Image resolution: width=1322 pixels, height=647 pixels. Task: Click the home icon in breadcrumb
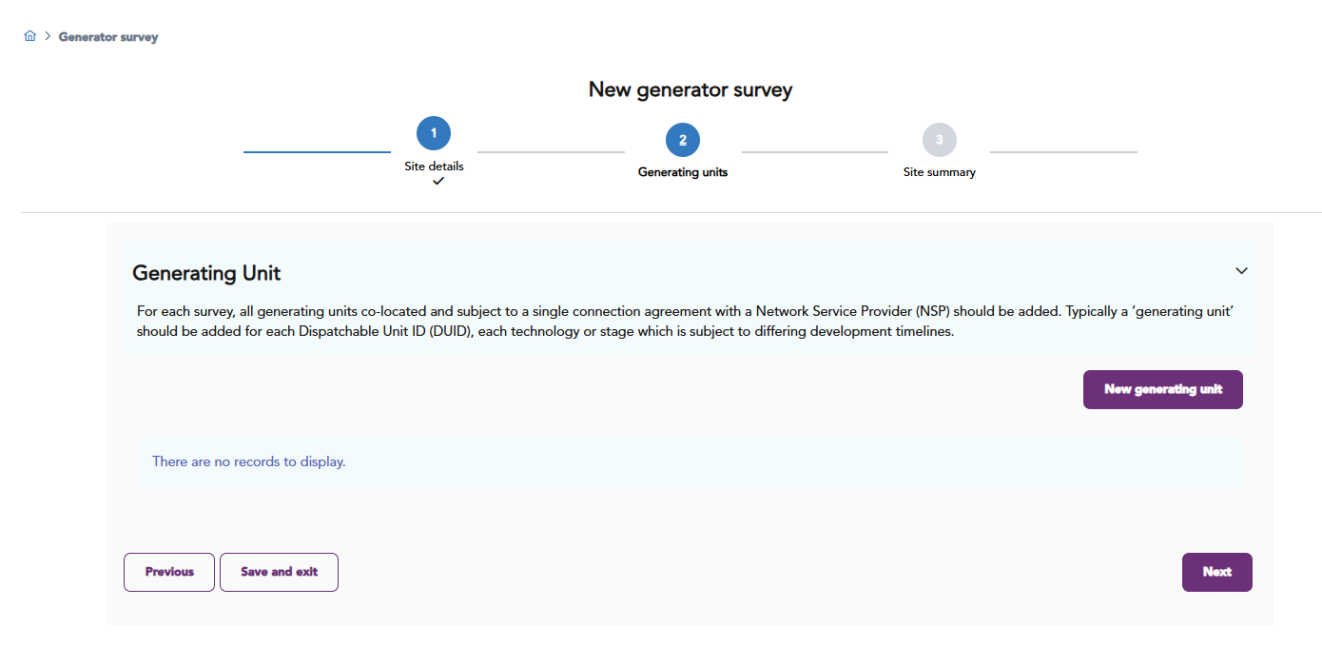[x=30, y=36]
